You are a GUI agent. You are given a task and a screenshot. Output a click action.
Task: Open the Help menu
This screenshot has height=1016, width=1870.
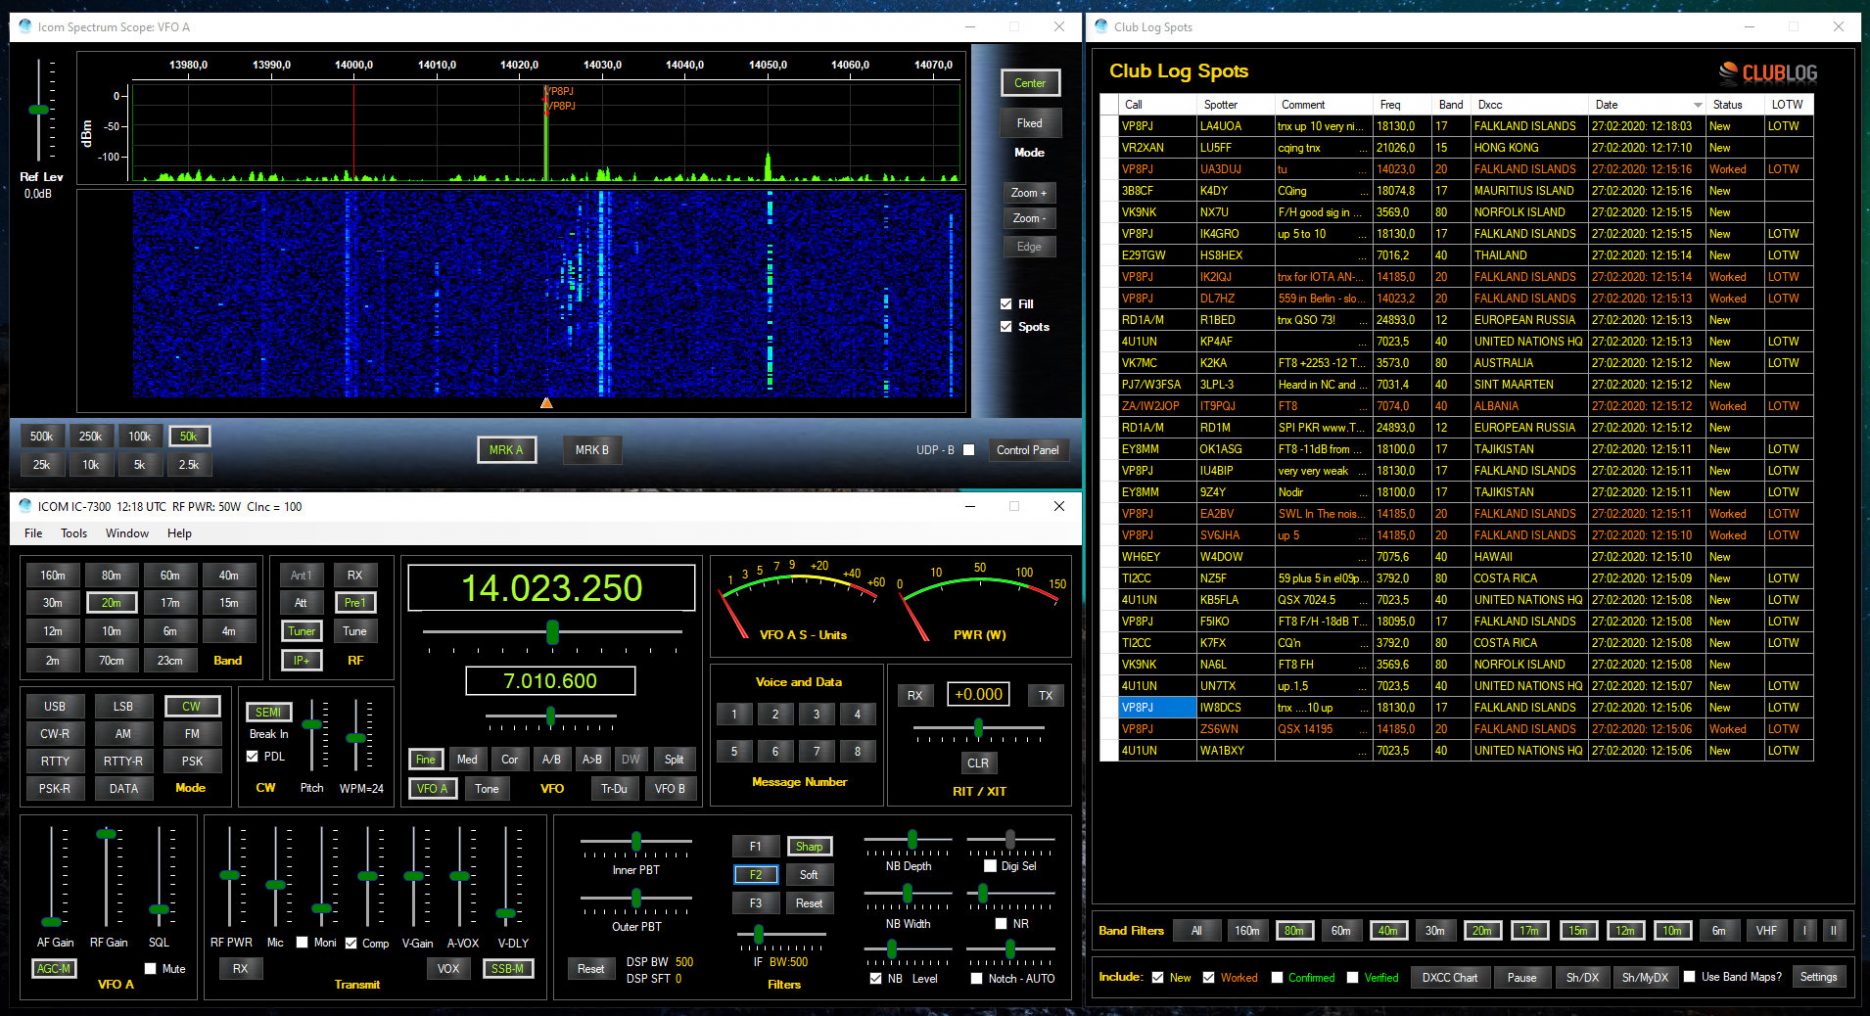[x=180, y=533]
